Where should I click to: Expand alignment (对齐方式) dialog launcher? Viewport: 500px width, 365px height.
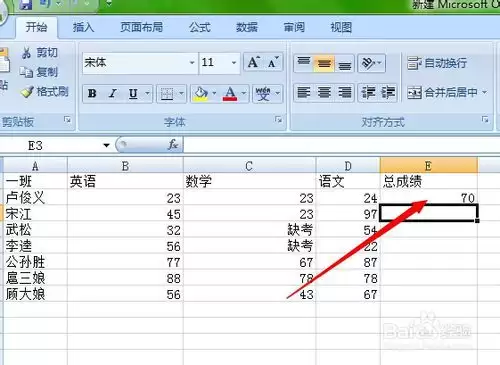485,119
